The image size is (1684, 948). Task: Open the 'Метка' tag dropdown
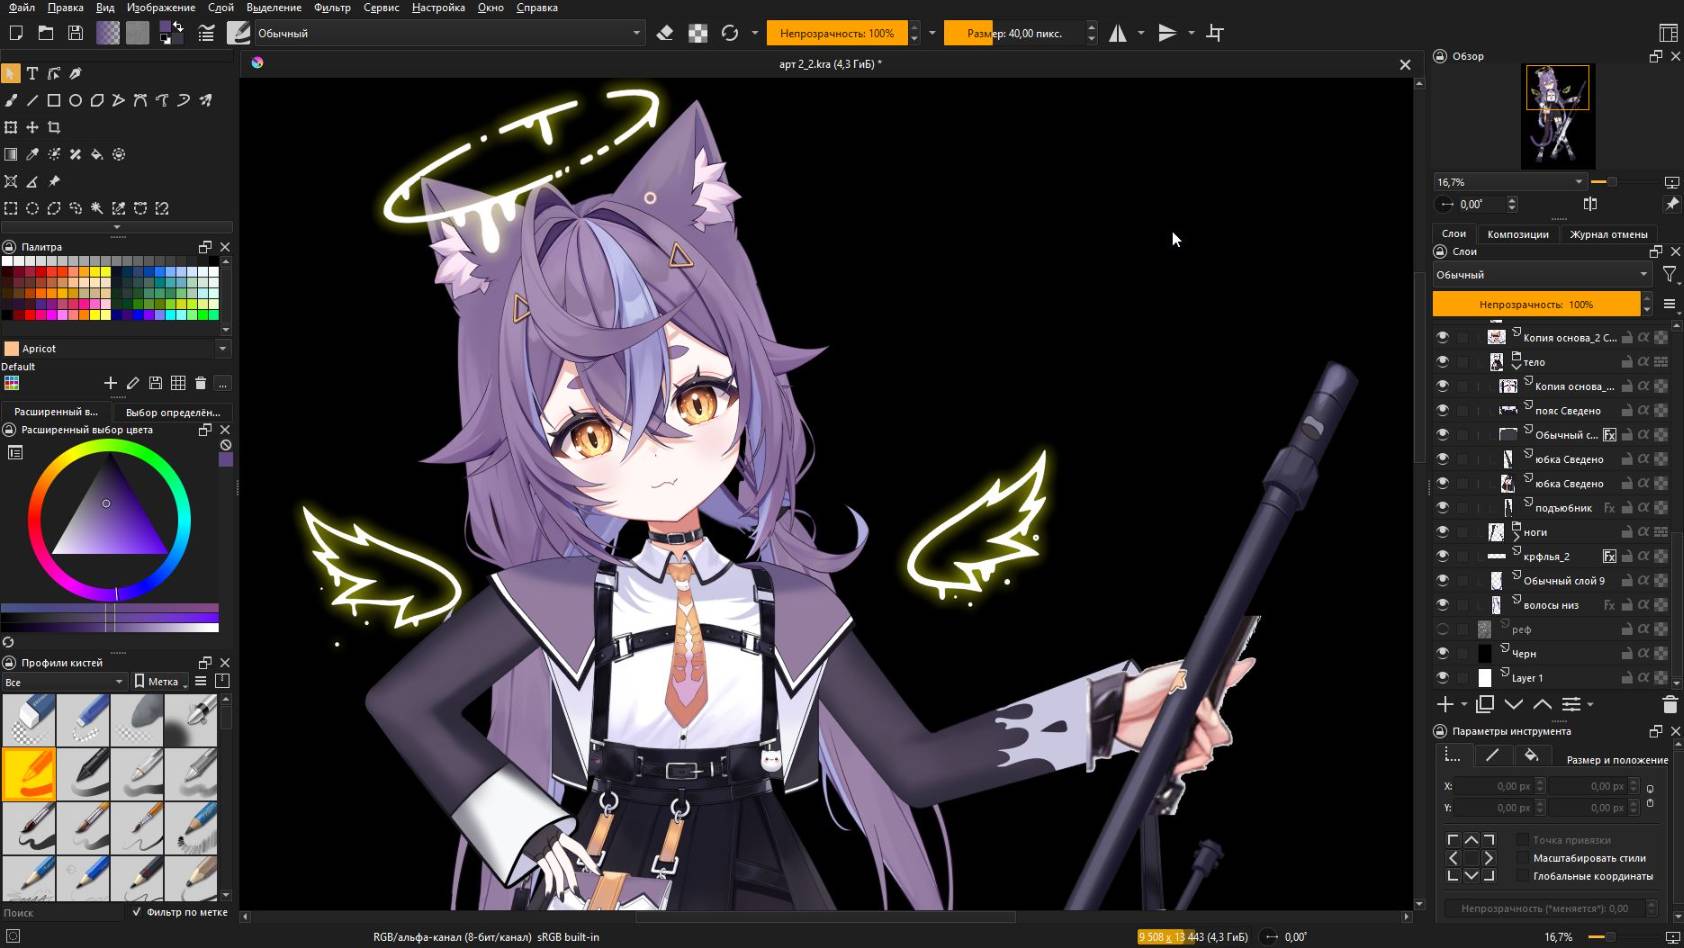[161, 682]
